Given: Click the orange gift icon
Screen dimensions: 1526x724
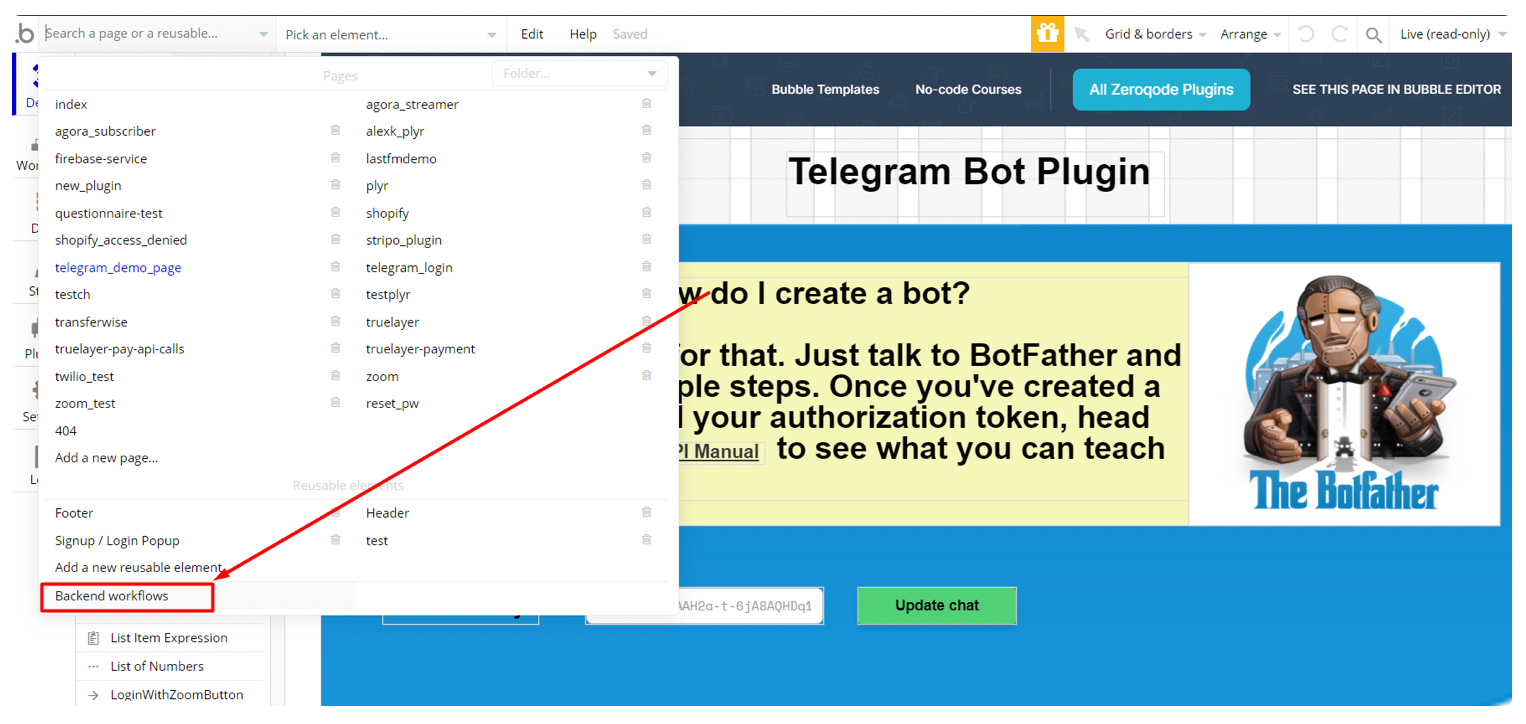Looking at the screenshot, I should [x=1047, y=34].
